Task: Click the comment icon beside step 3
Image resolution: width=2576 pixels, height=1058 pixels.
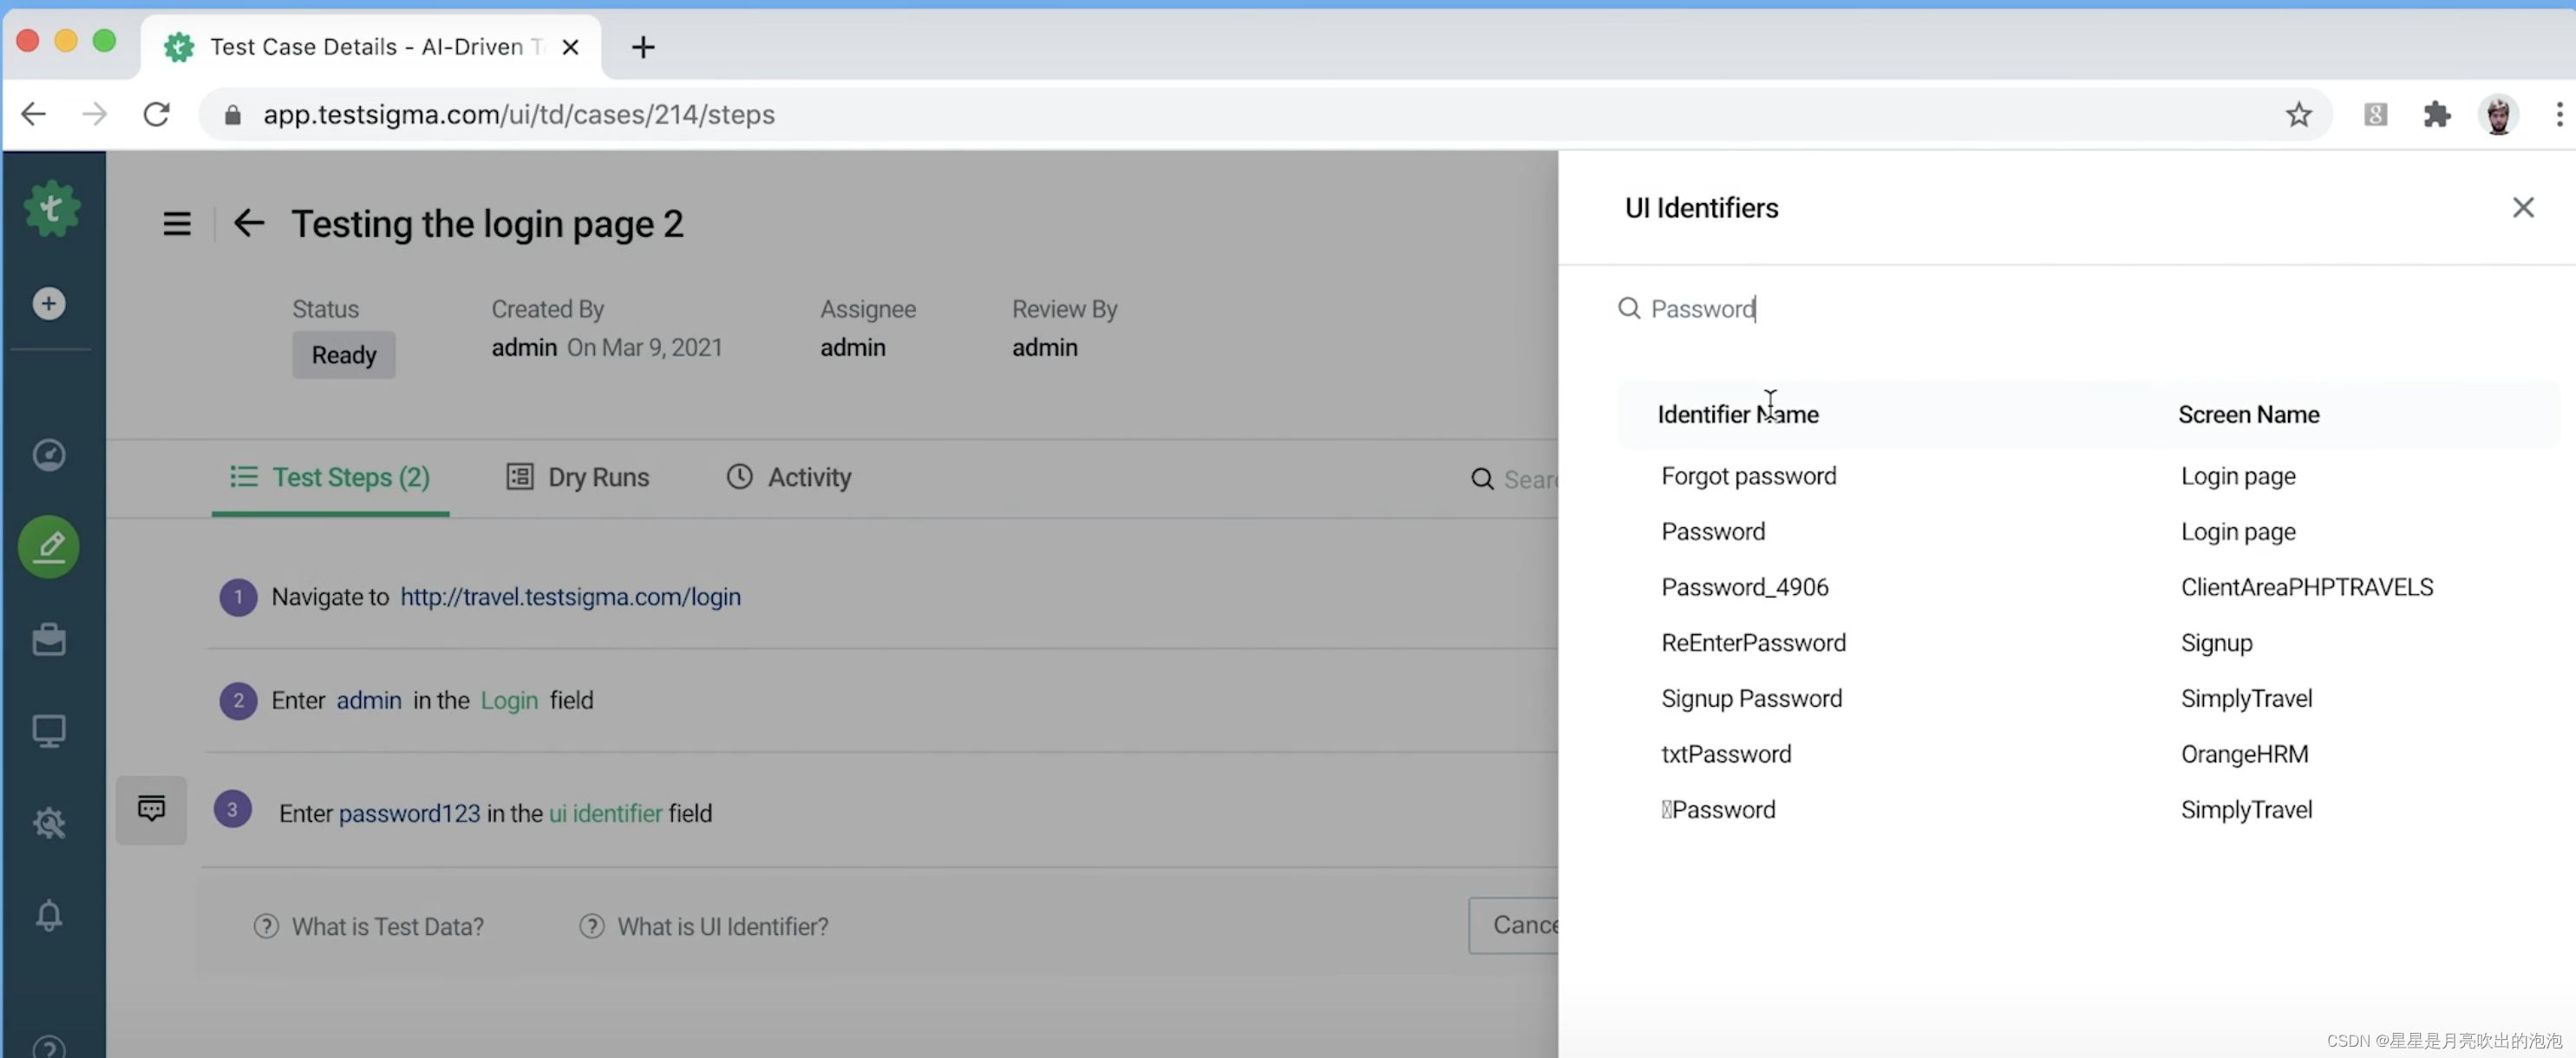Action: point(151,809)
